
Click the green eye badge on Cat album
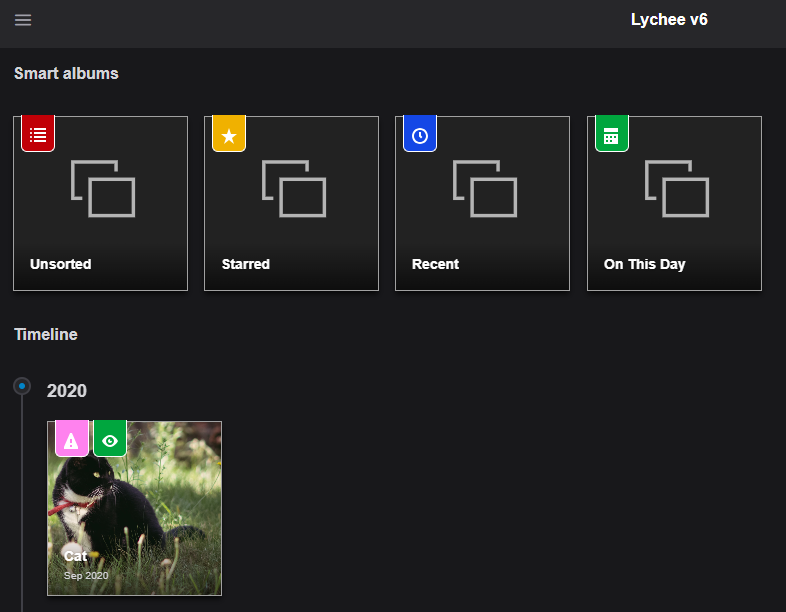(110, 440)
